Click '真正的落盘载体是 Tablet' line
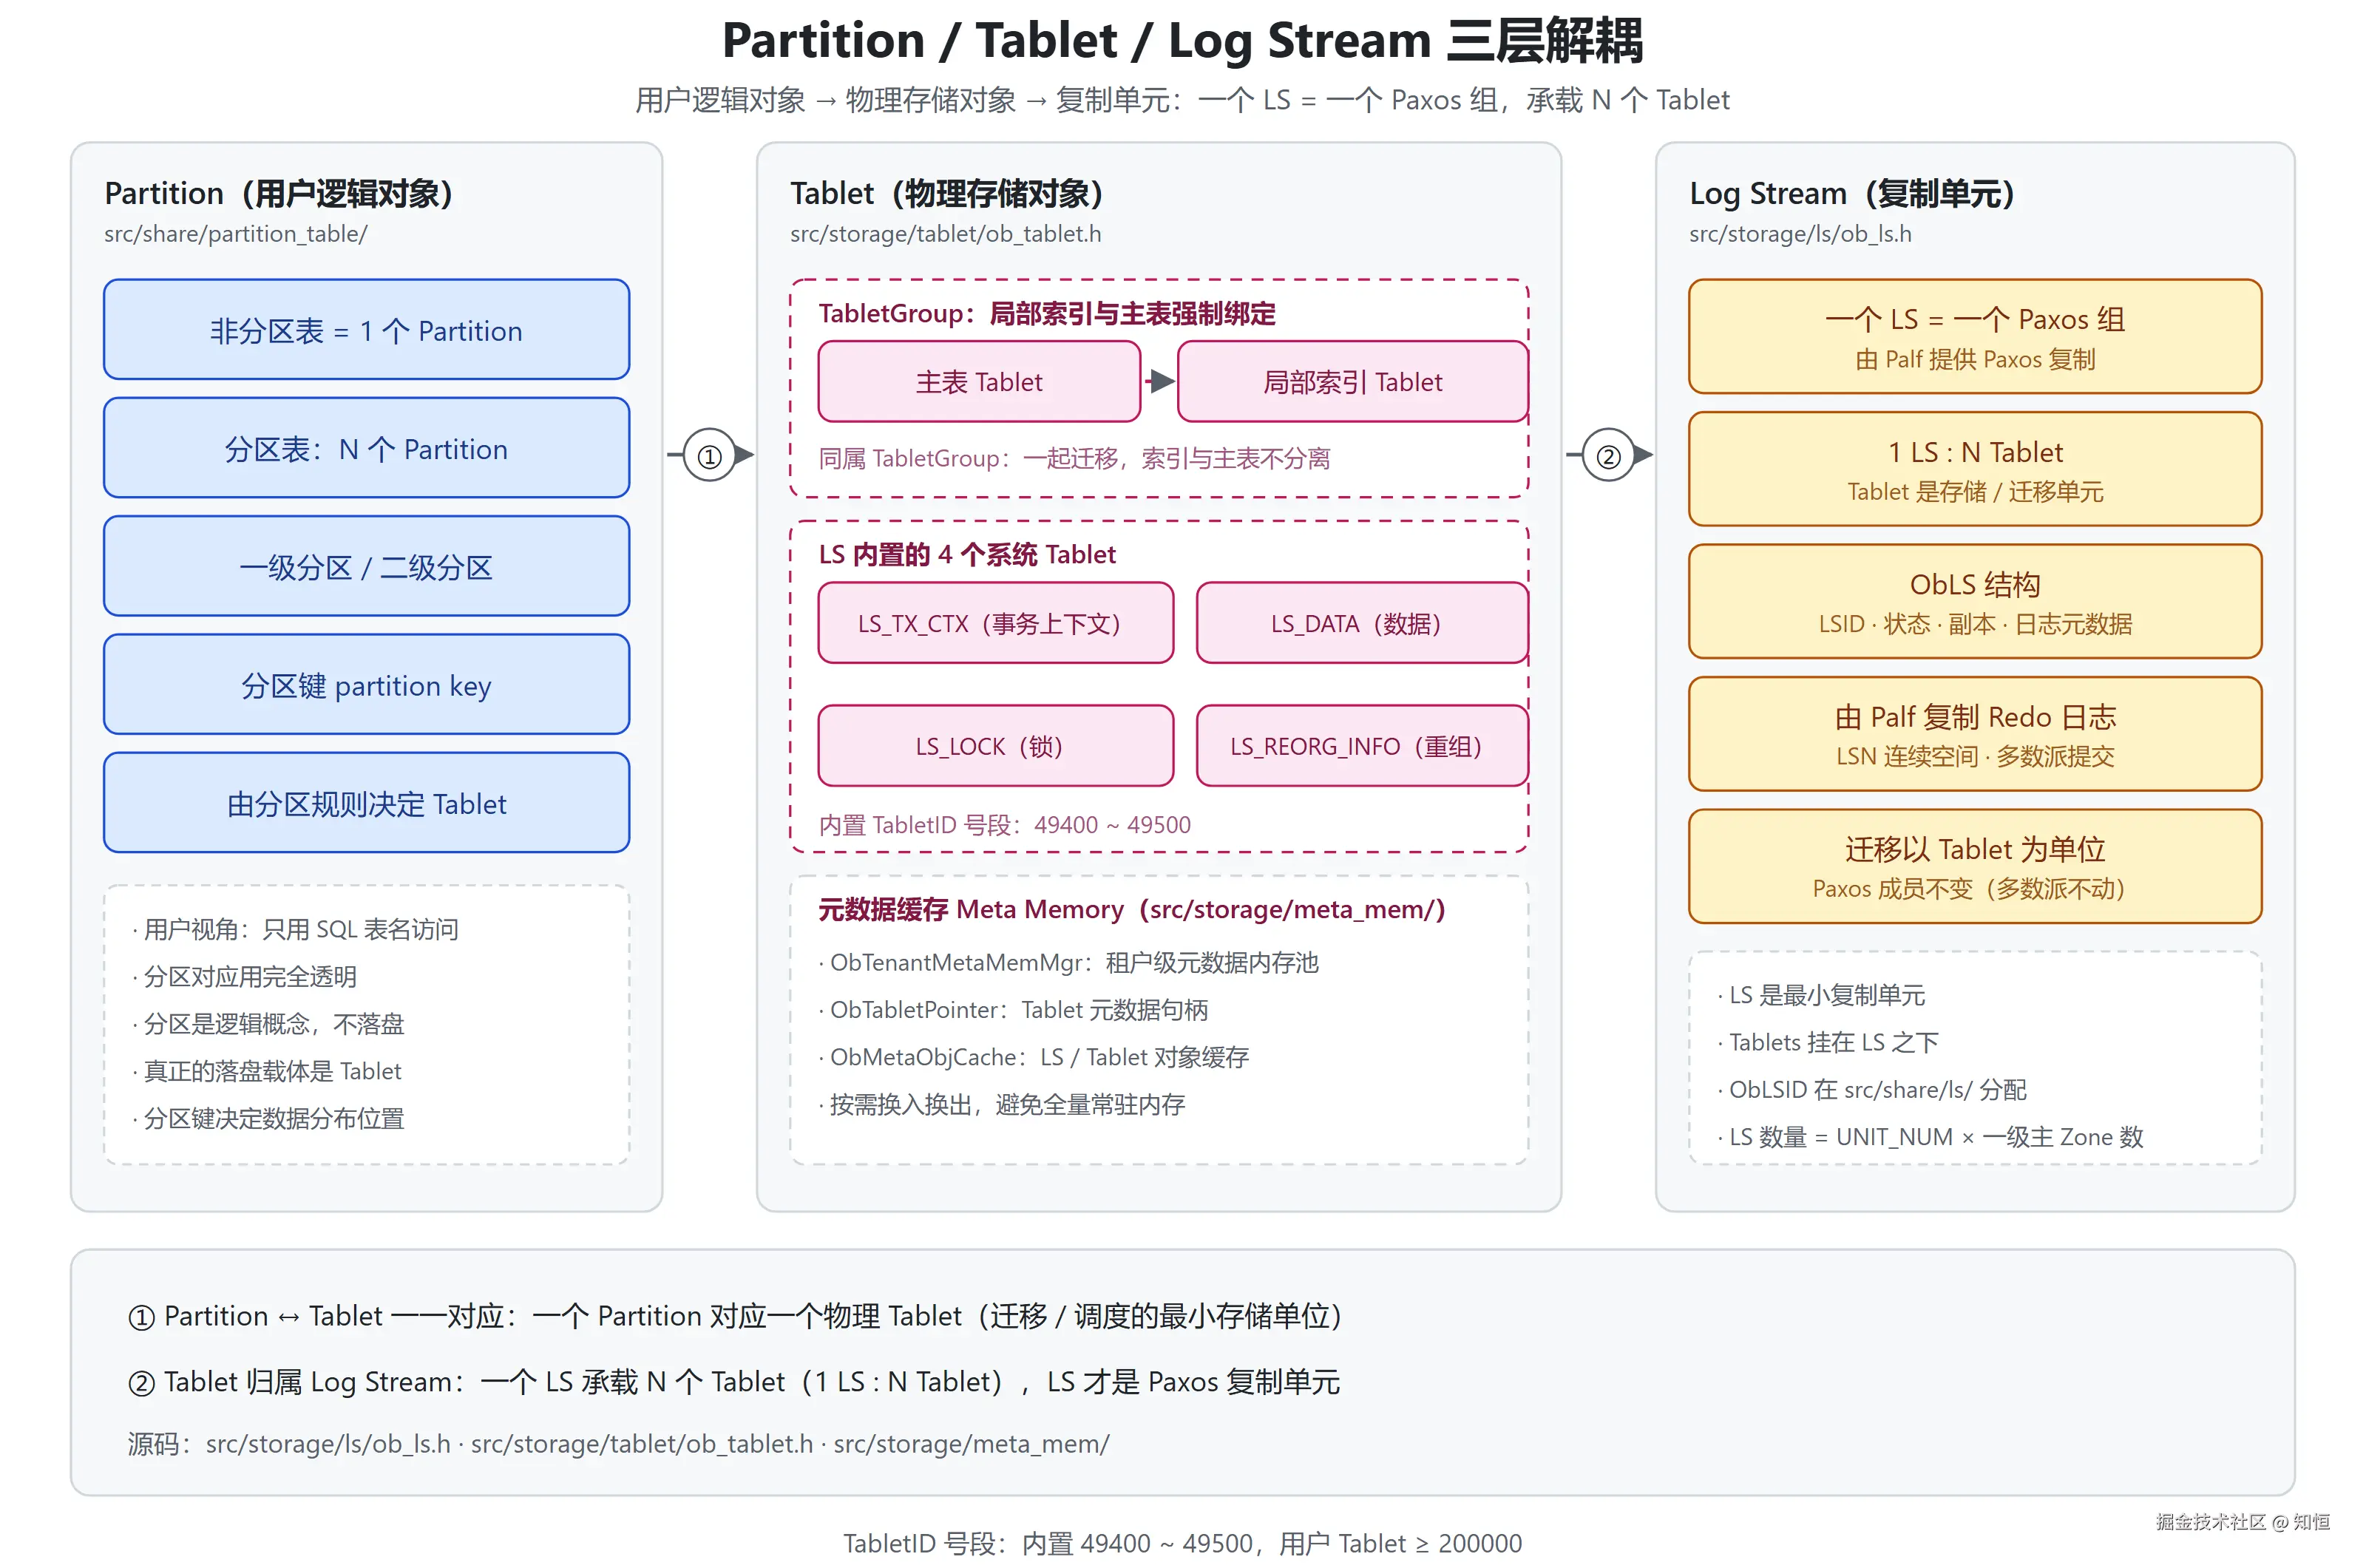This screenshot has height=1568, width=2366. (x=266, y=1071)
